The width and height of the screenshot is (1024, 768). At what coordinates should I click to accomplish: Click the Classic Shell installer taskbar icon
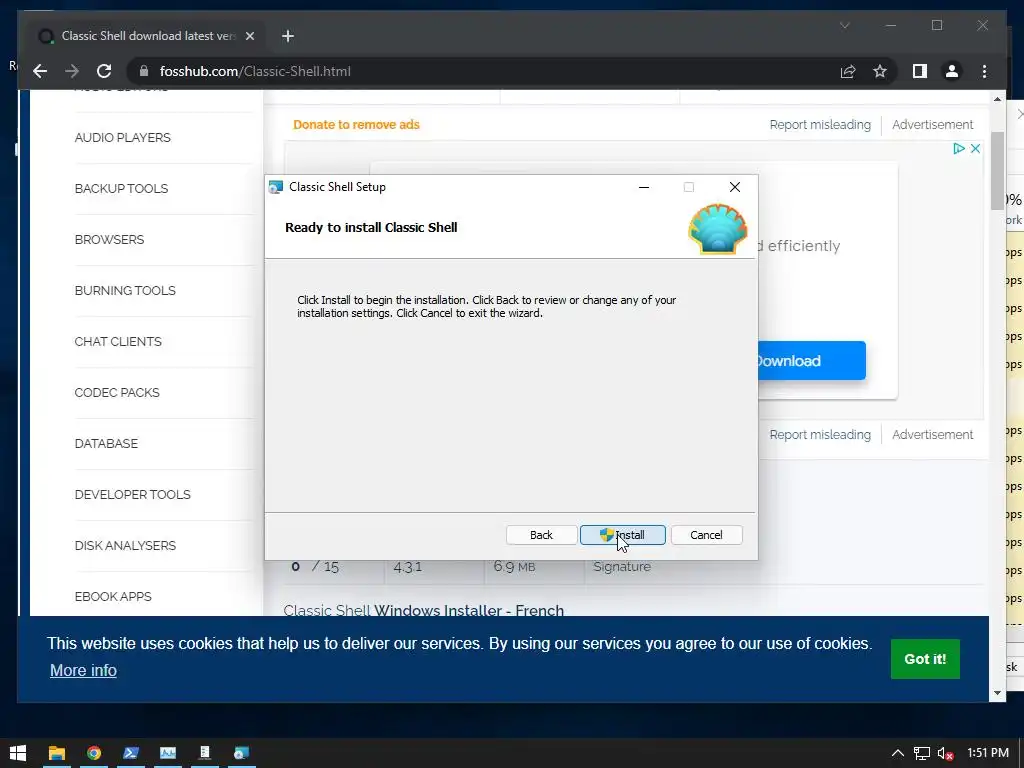(x=241, y=753)
